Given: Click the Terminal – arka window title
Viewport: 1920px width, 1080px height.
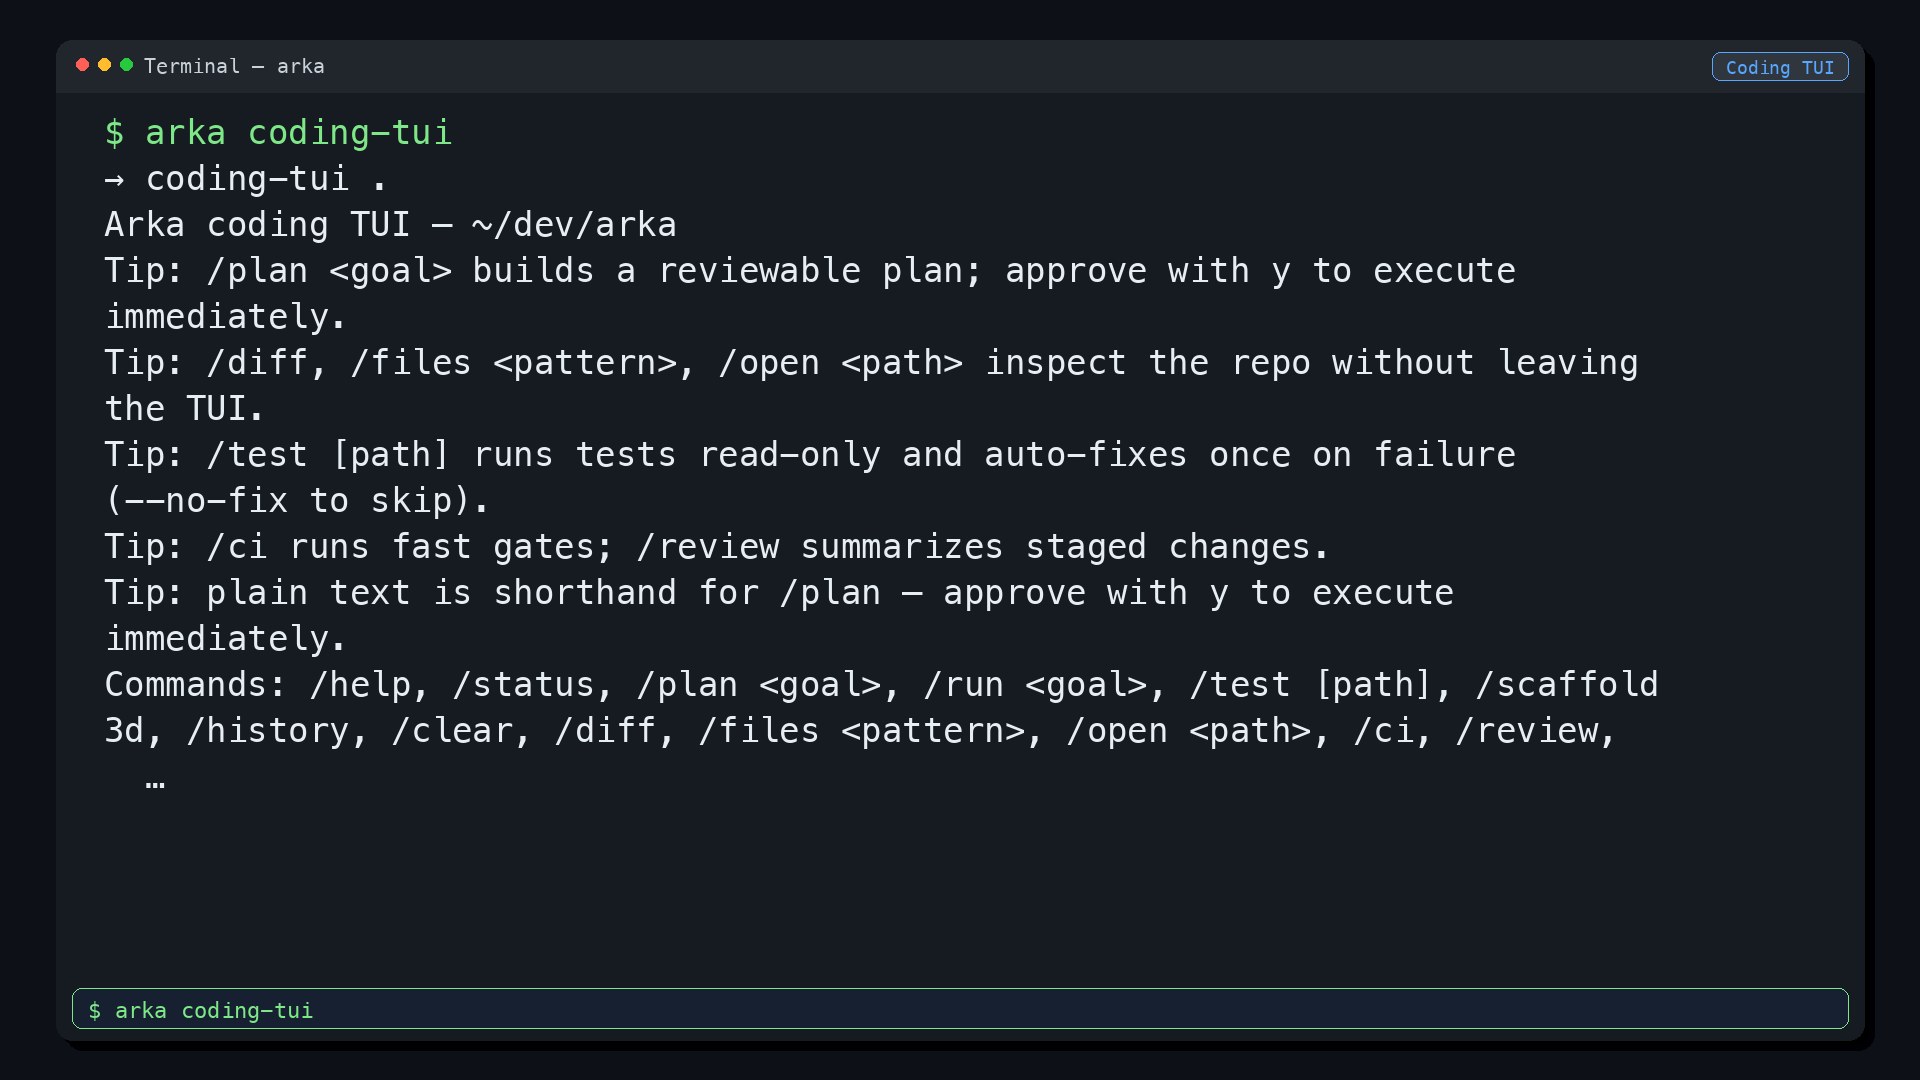Looking at the screenshot, I should (x=234, y=66).
